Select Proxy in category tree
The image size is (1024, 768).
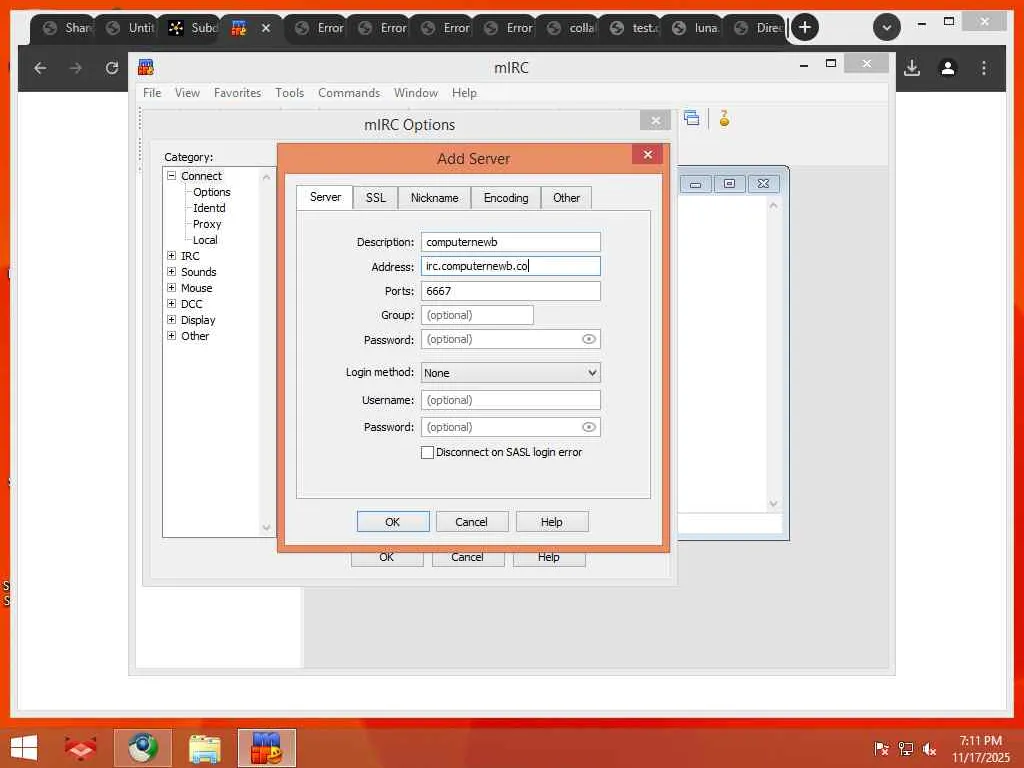(x=207, y=224)
